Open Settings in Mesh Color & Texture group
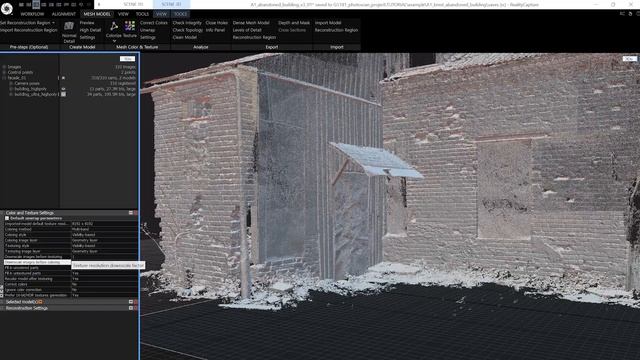The image size is (640, 360). [148, 37]
